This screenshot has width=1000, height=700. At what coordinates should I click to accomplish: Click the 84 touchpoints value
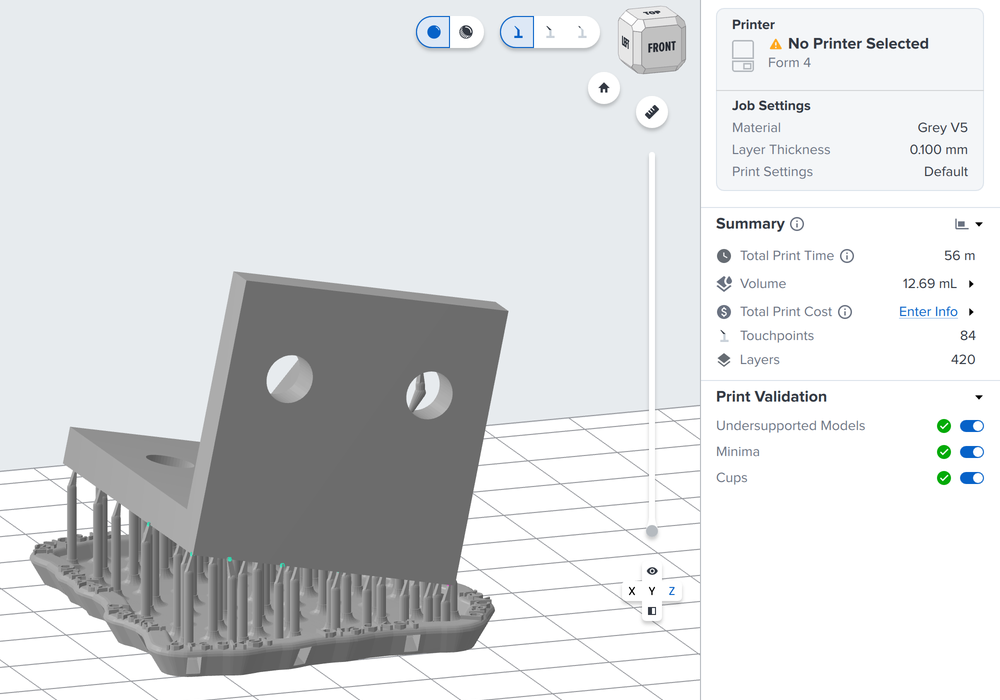(967, 336)
